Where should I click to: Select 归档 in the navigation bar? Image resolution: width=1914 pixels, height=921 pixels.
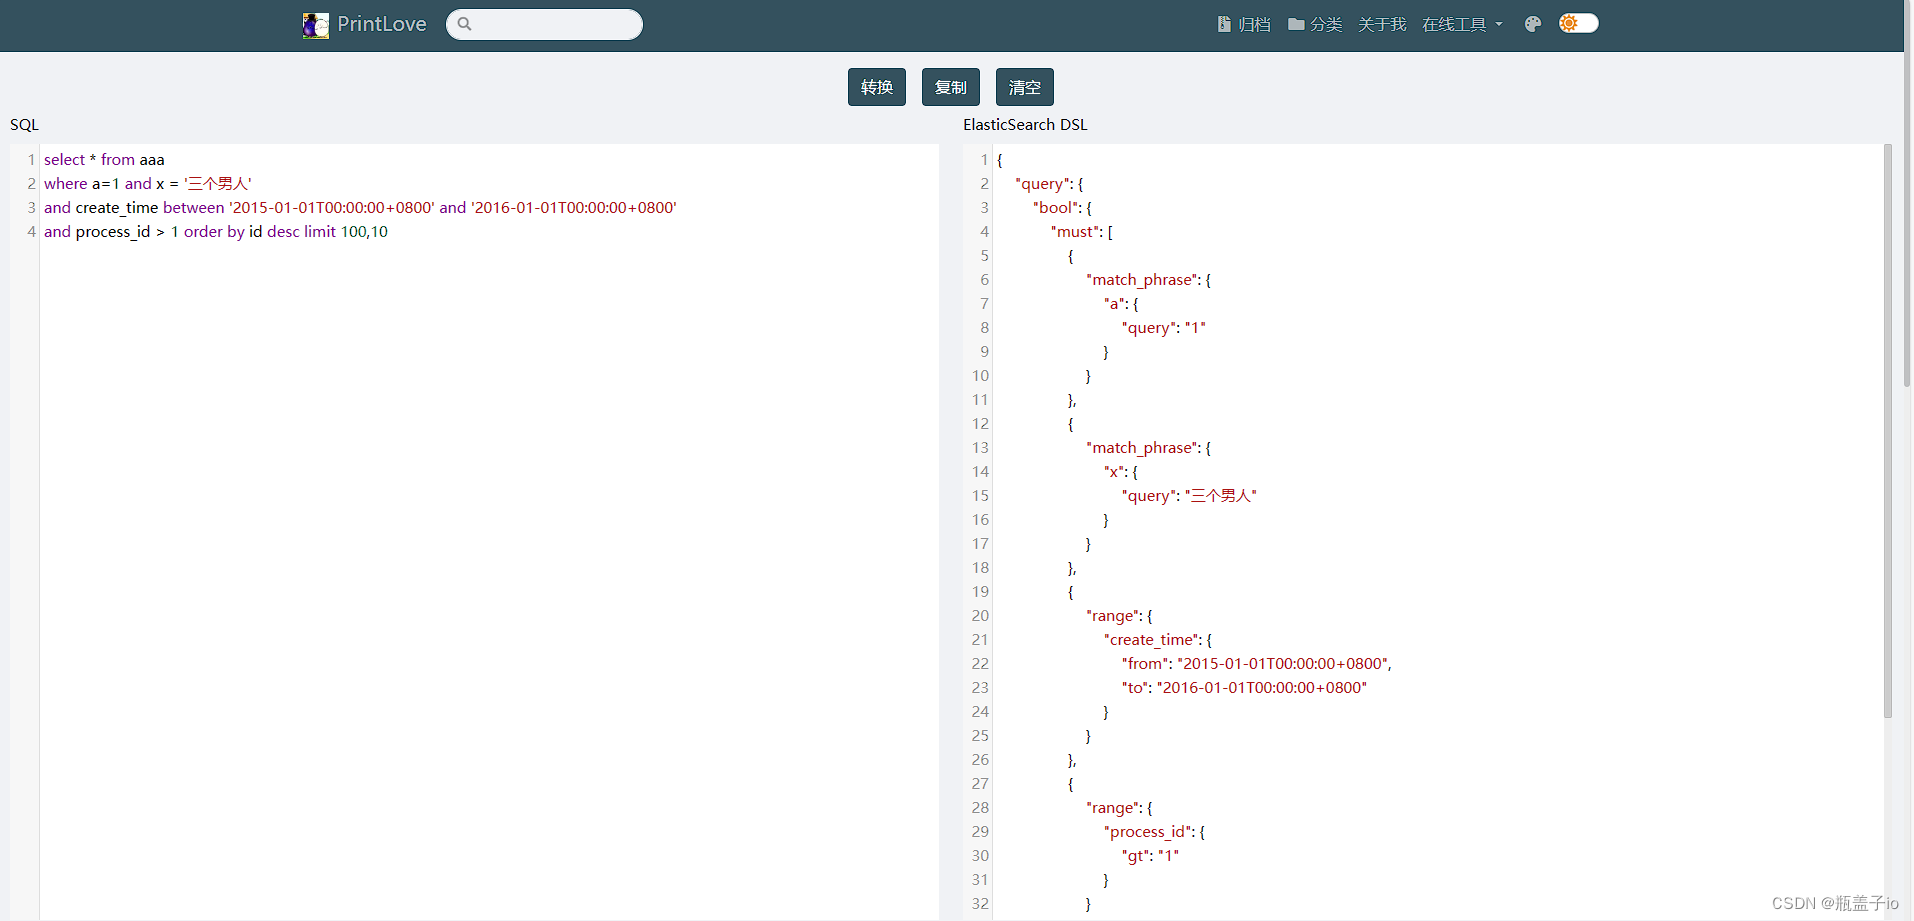(1253, 24)
